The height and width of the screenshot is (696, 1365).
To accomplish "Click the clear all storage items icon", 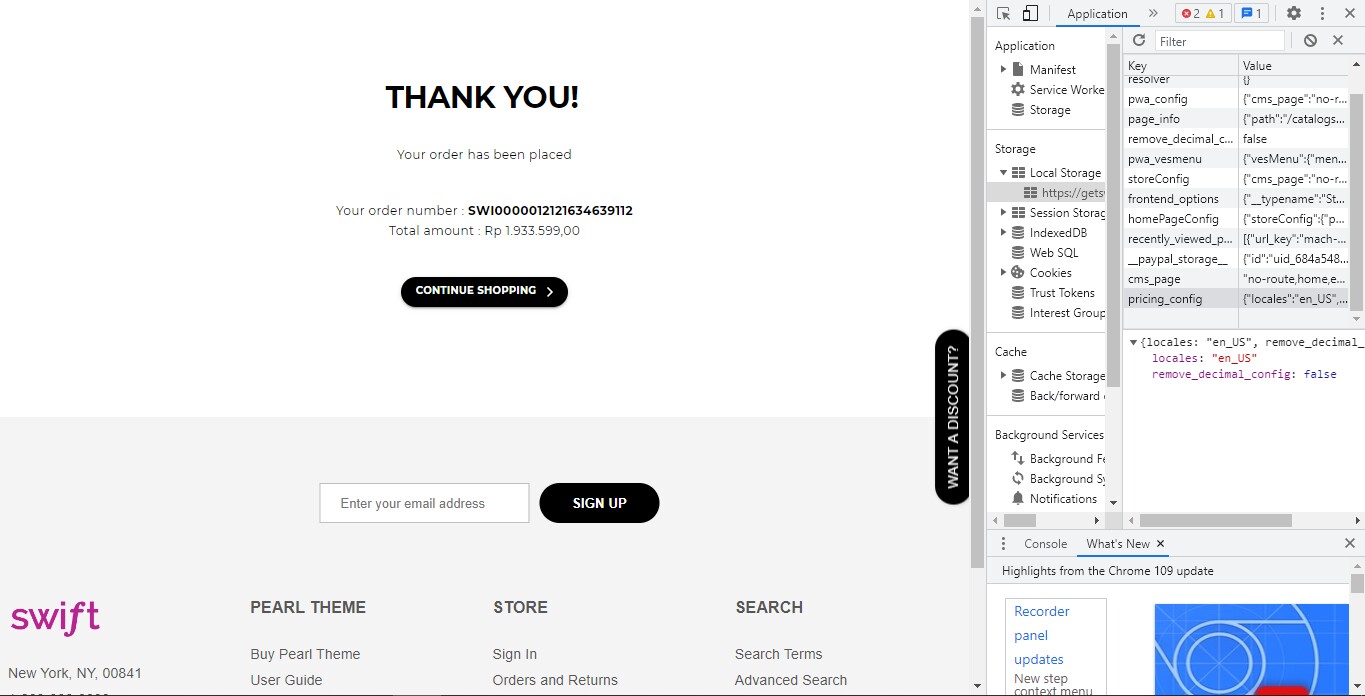I will tap(1310, 40).
